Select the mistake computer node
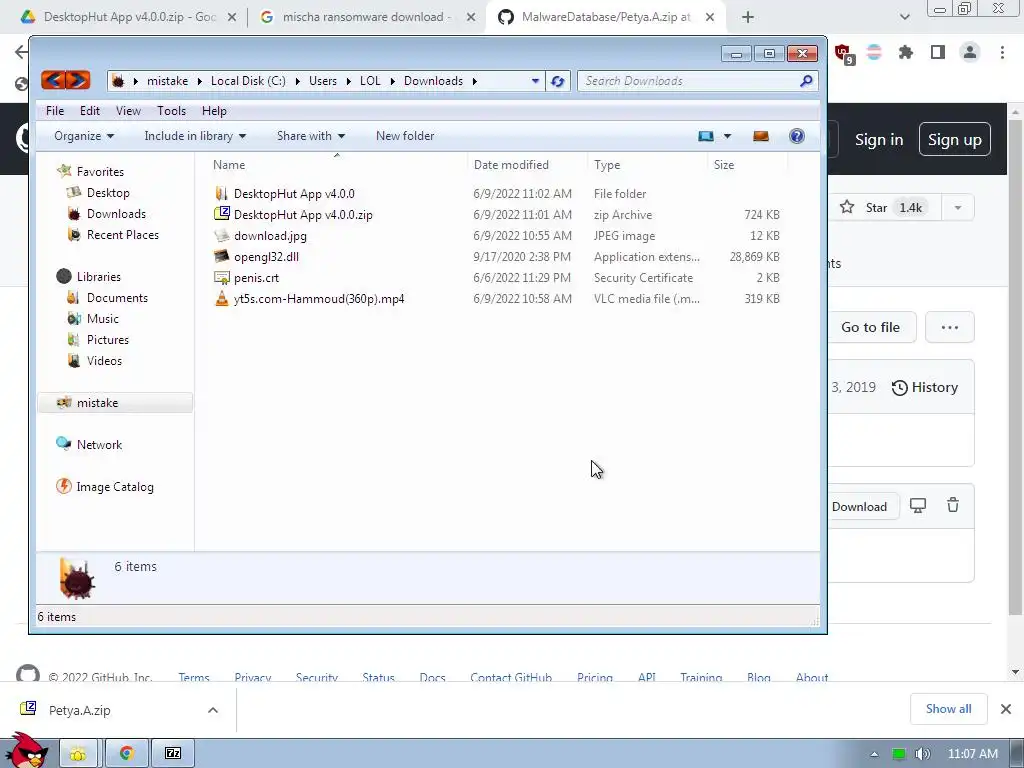The image size is (1024, 768). tap(115, 403)
